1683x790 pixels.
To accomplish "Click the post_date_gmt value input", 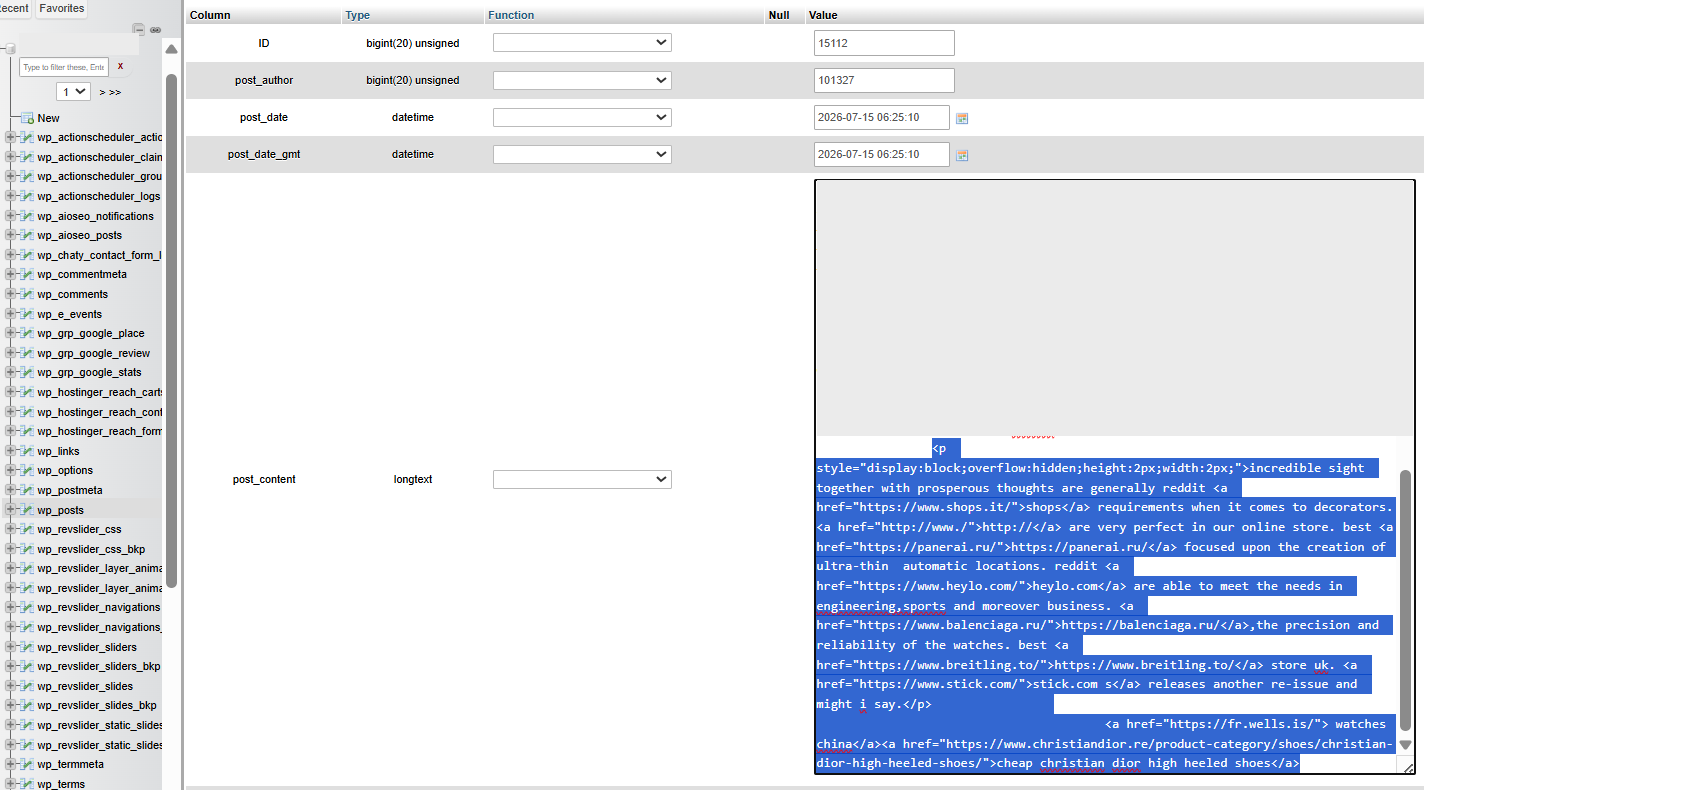I will tap(881, 154).
